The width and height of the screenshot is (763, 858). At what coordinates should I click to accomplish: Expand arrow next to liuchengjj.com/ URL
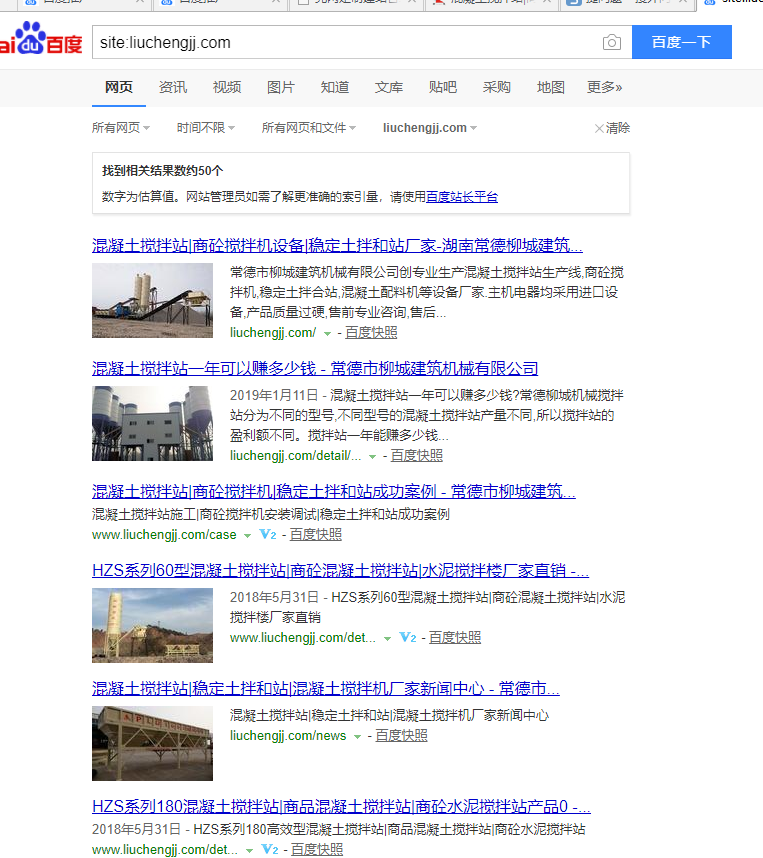(x=327, y=333)
